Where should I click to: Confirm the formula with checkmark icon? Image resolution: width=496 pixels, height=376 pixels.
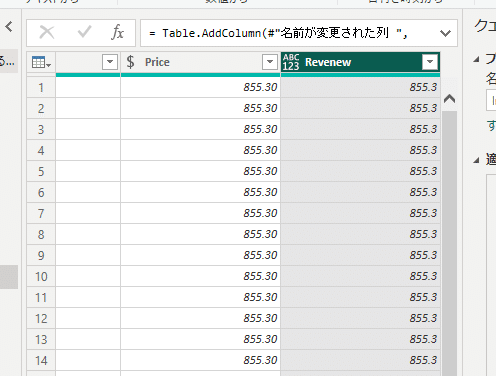(x=84, y=33)
